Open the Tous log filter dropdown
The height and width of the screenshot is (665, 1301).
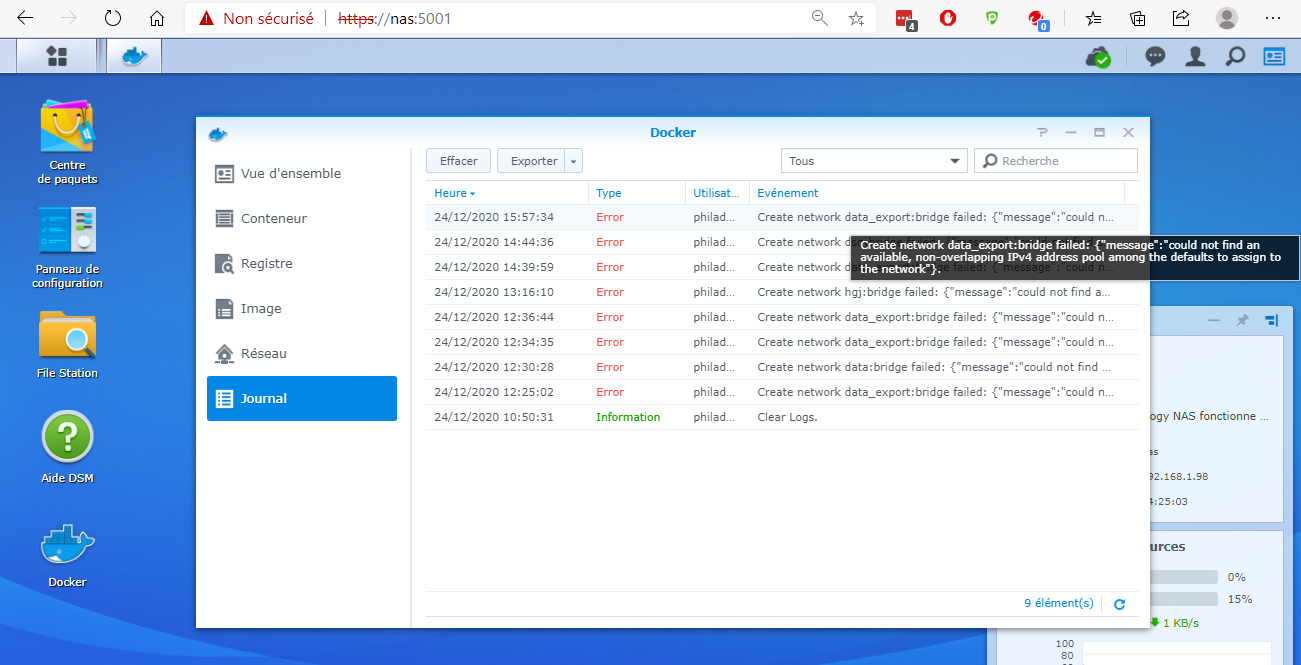pos(873,161)
